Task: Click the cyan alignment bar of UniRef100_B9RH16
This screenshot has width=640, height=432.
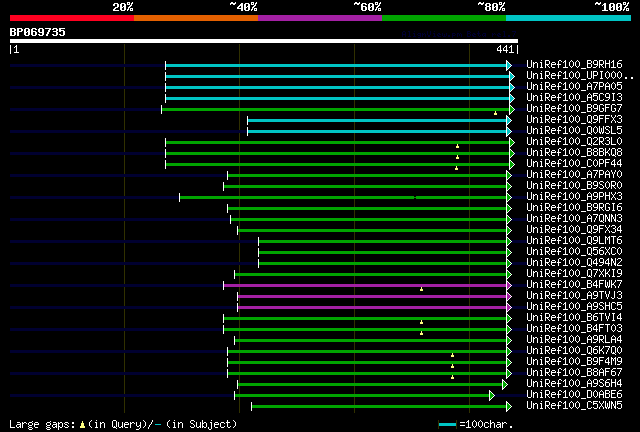Action: pos(336,65)
